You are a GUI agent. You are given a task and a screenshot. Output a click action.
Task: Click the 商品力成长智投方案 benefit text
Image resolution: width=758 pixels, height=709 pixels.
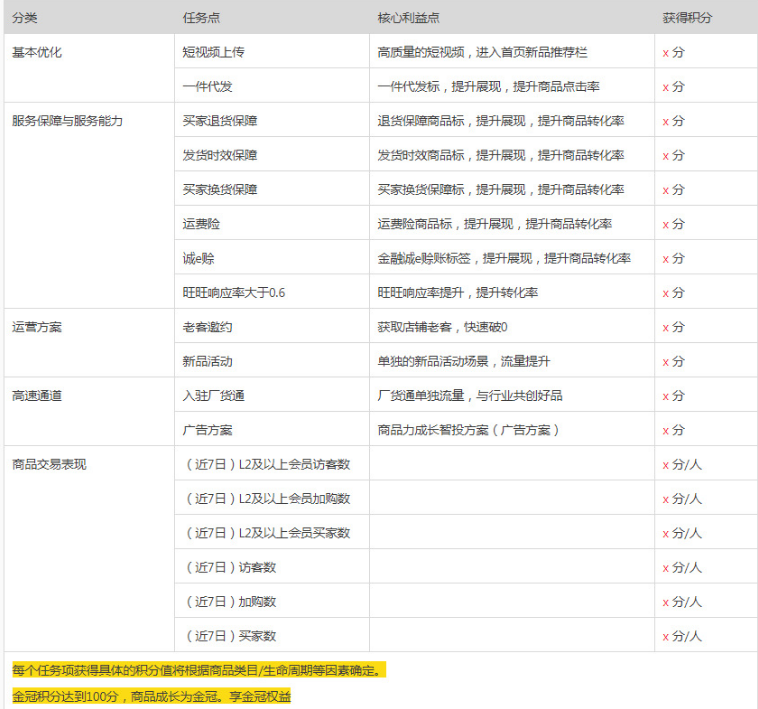(468, 430)
